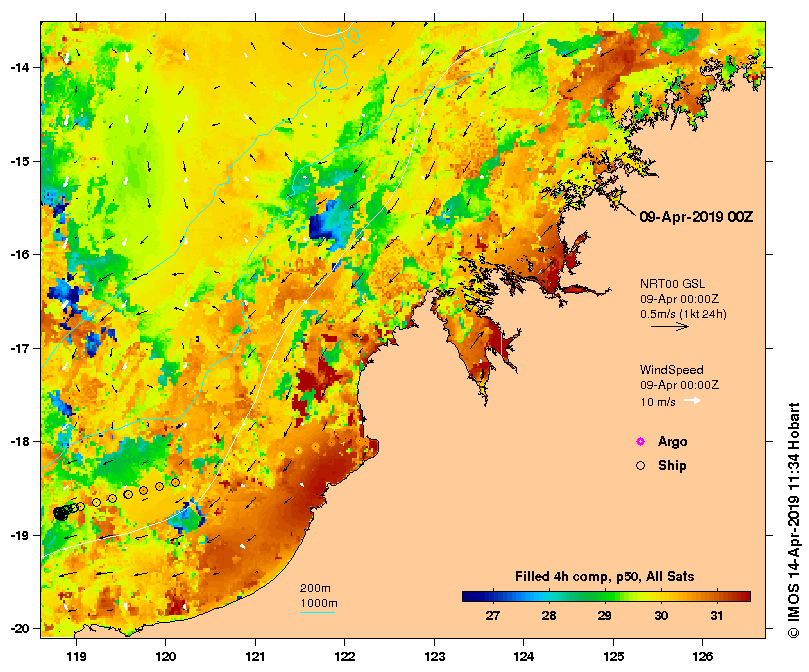This screenshot has height=672, width=809.
Task: Click the latitude label -16
Action: click(20, 254)
